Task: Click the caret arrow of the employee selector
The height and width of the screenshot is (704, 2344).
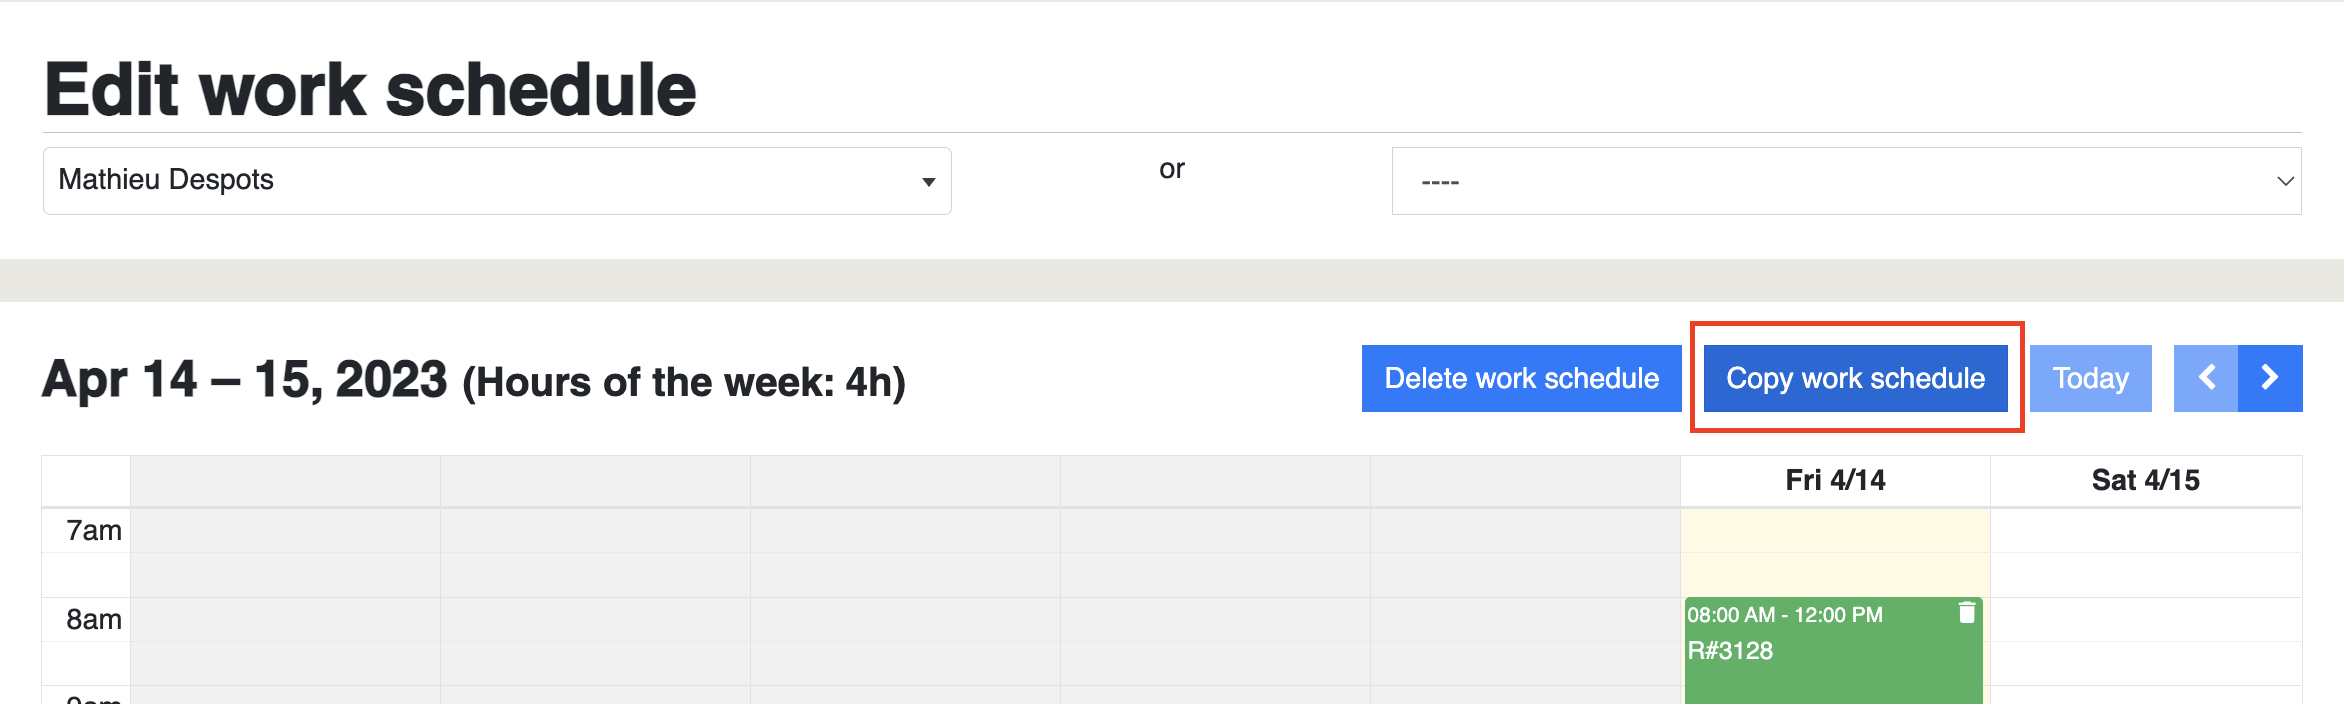Action: [x=928, y=182]
